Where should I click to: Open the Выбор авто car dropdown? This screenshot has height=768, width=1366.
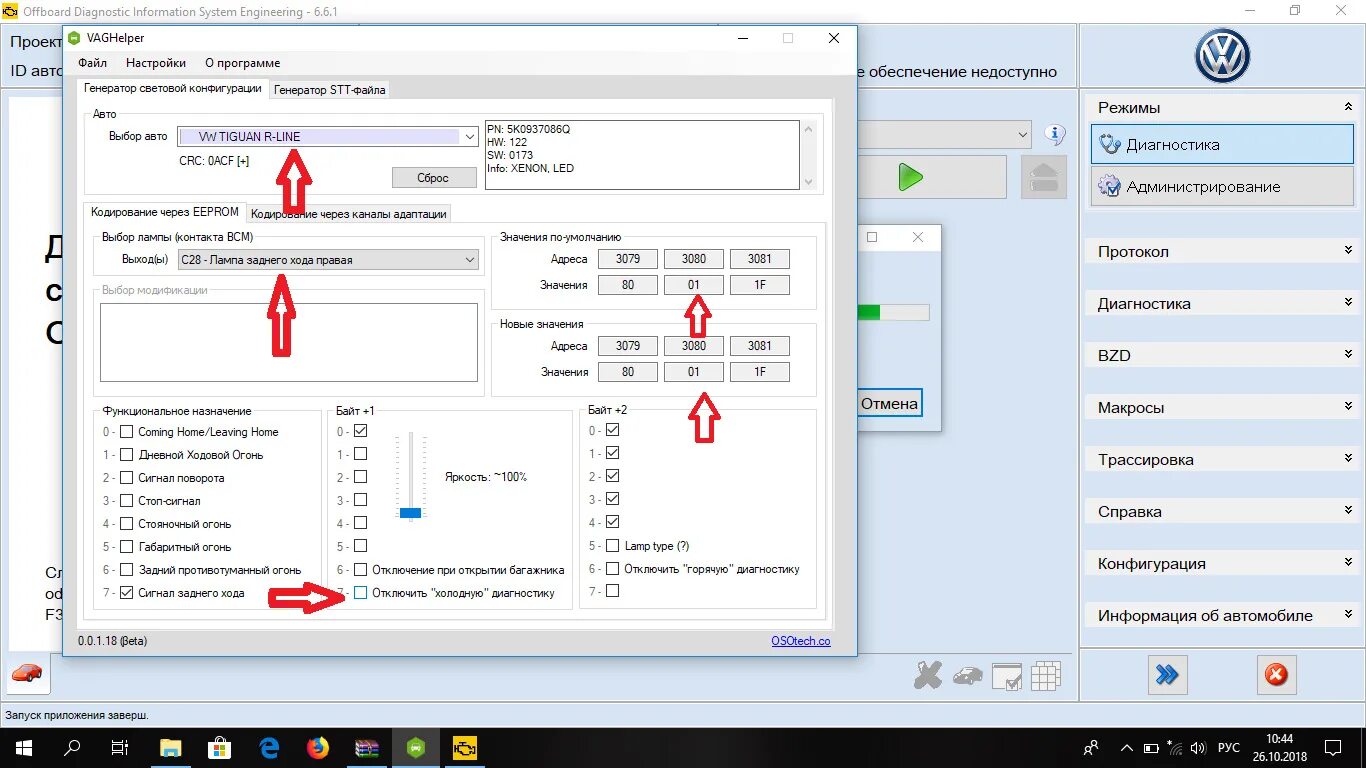tap(328, 137)
